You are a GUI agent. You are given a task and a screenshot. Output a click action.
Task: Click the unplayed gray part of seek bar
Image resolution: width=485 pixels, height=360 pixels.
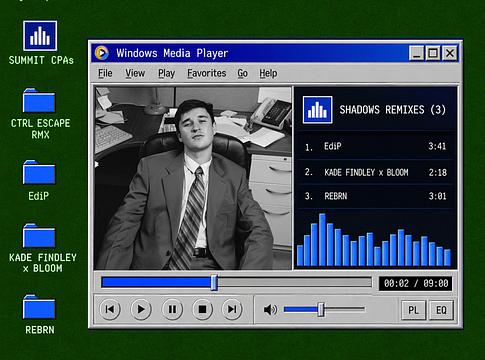tap(295, 283)
